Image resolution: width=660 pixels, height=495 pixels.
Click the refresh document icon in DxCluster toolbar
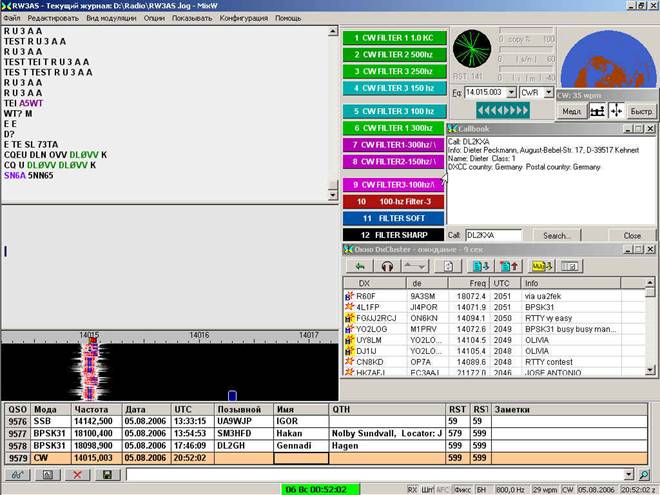coord(448,266)
